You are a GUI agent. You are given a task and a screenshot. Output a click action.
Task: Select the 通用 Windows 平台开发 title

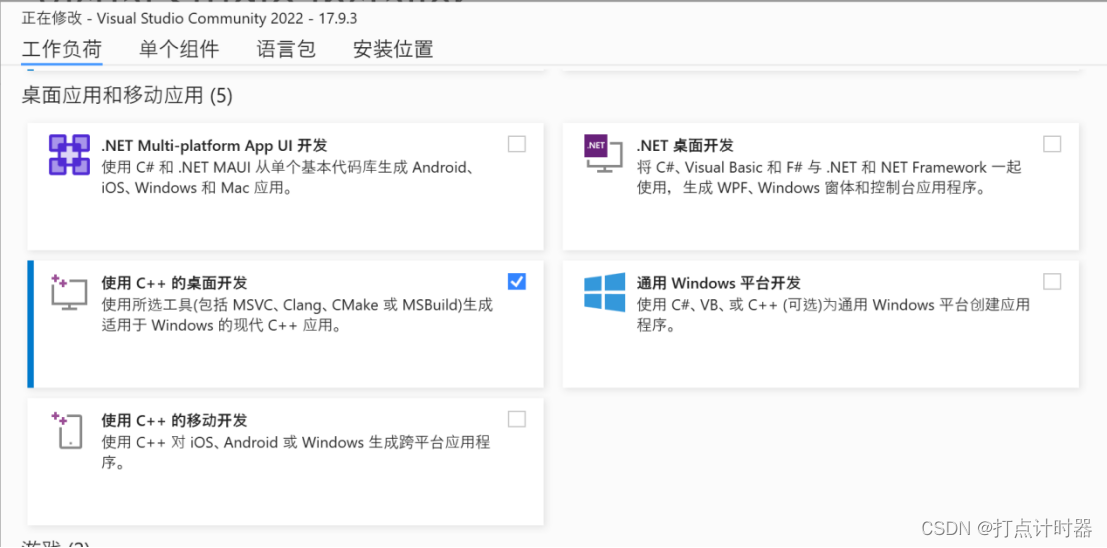(719, 283)
